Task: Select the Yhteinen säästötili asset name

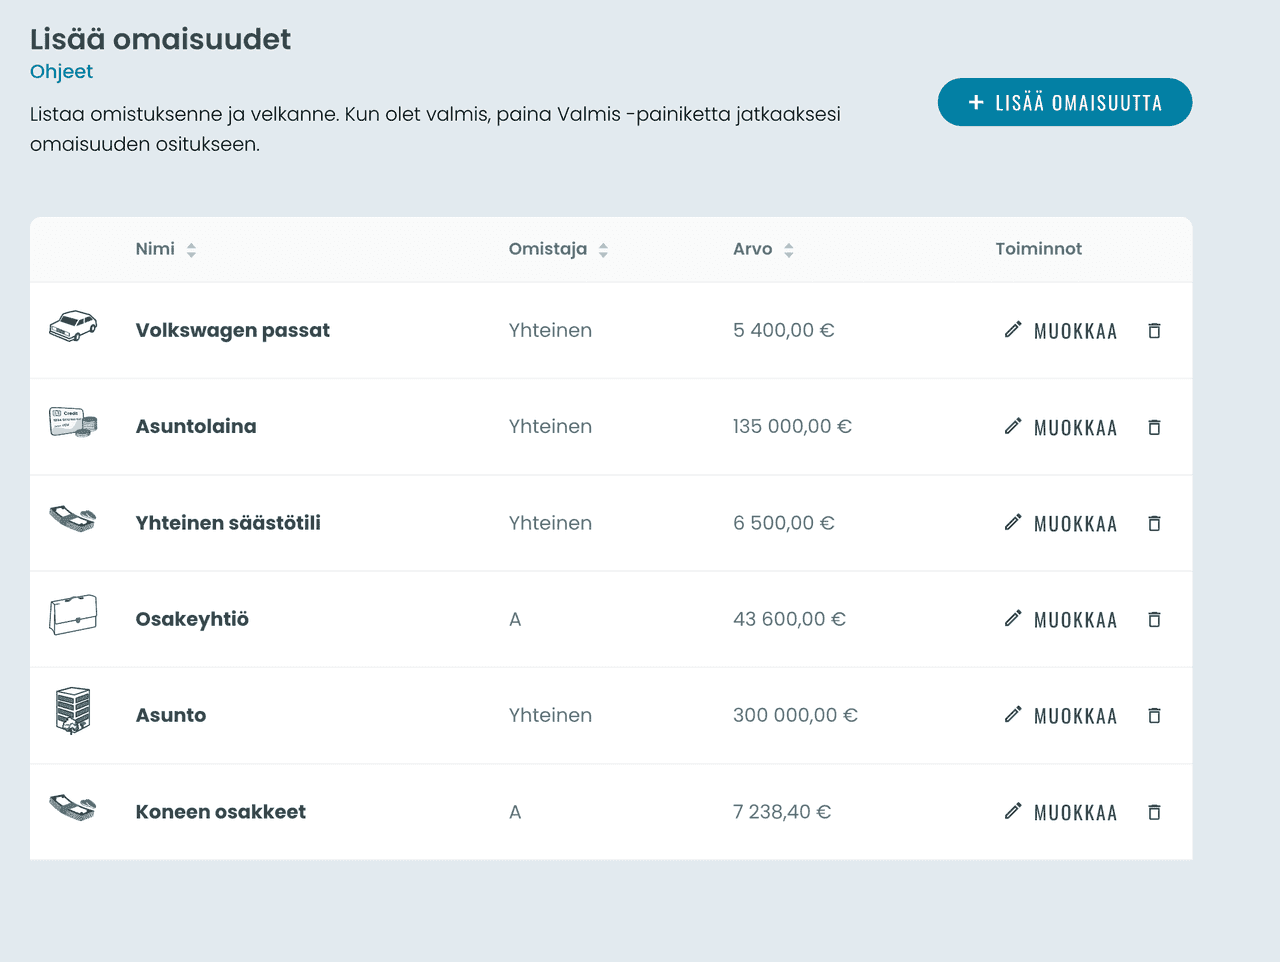Action: click(x=228, y=523)
